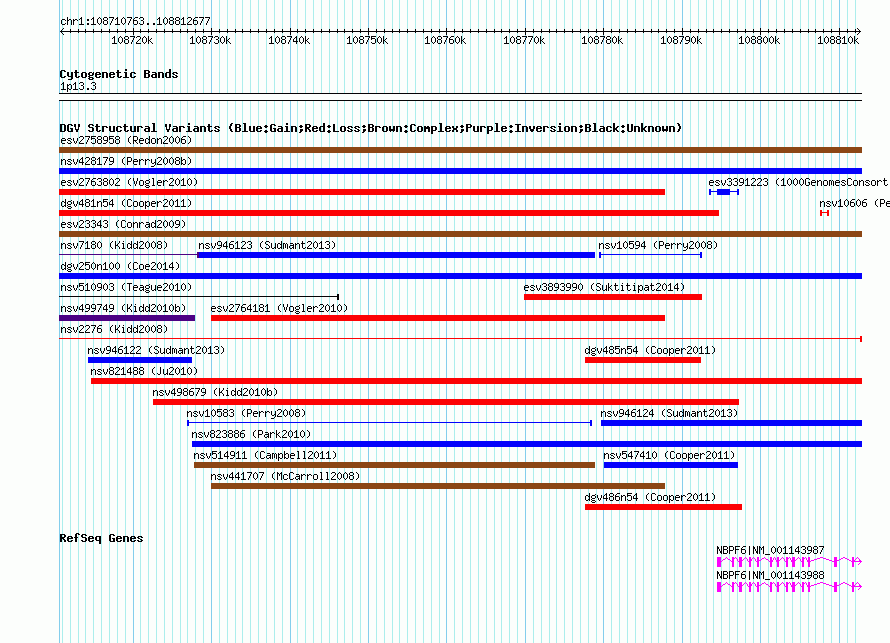The height and width of the screenshot is (643, 890).
Task: Open nsv946122 (Sudmant2013) label
Action: pos(156,350)
